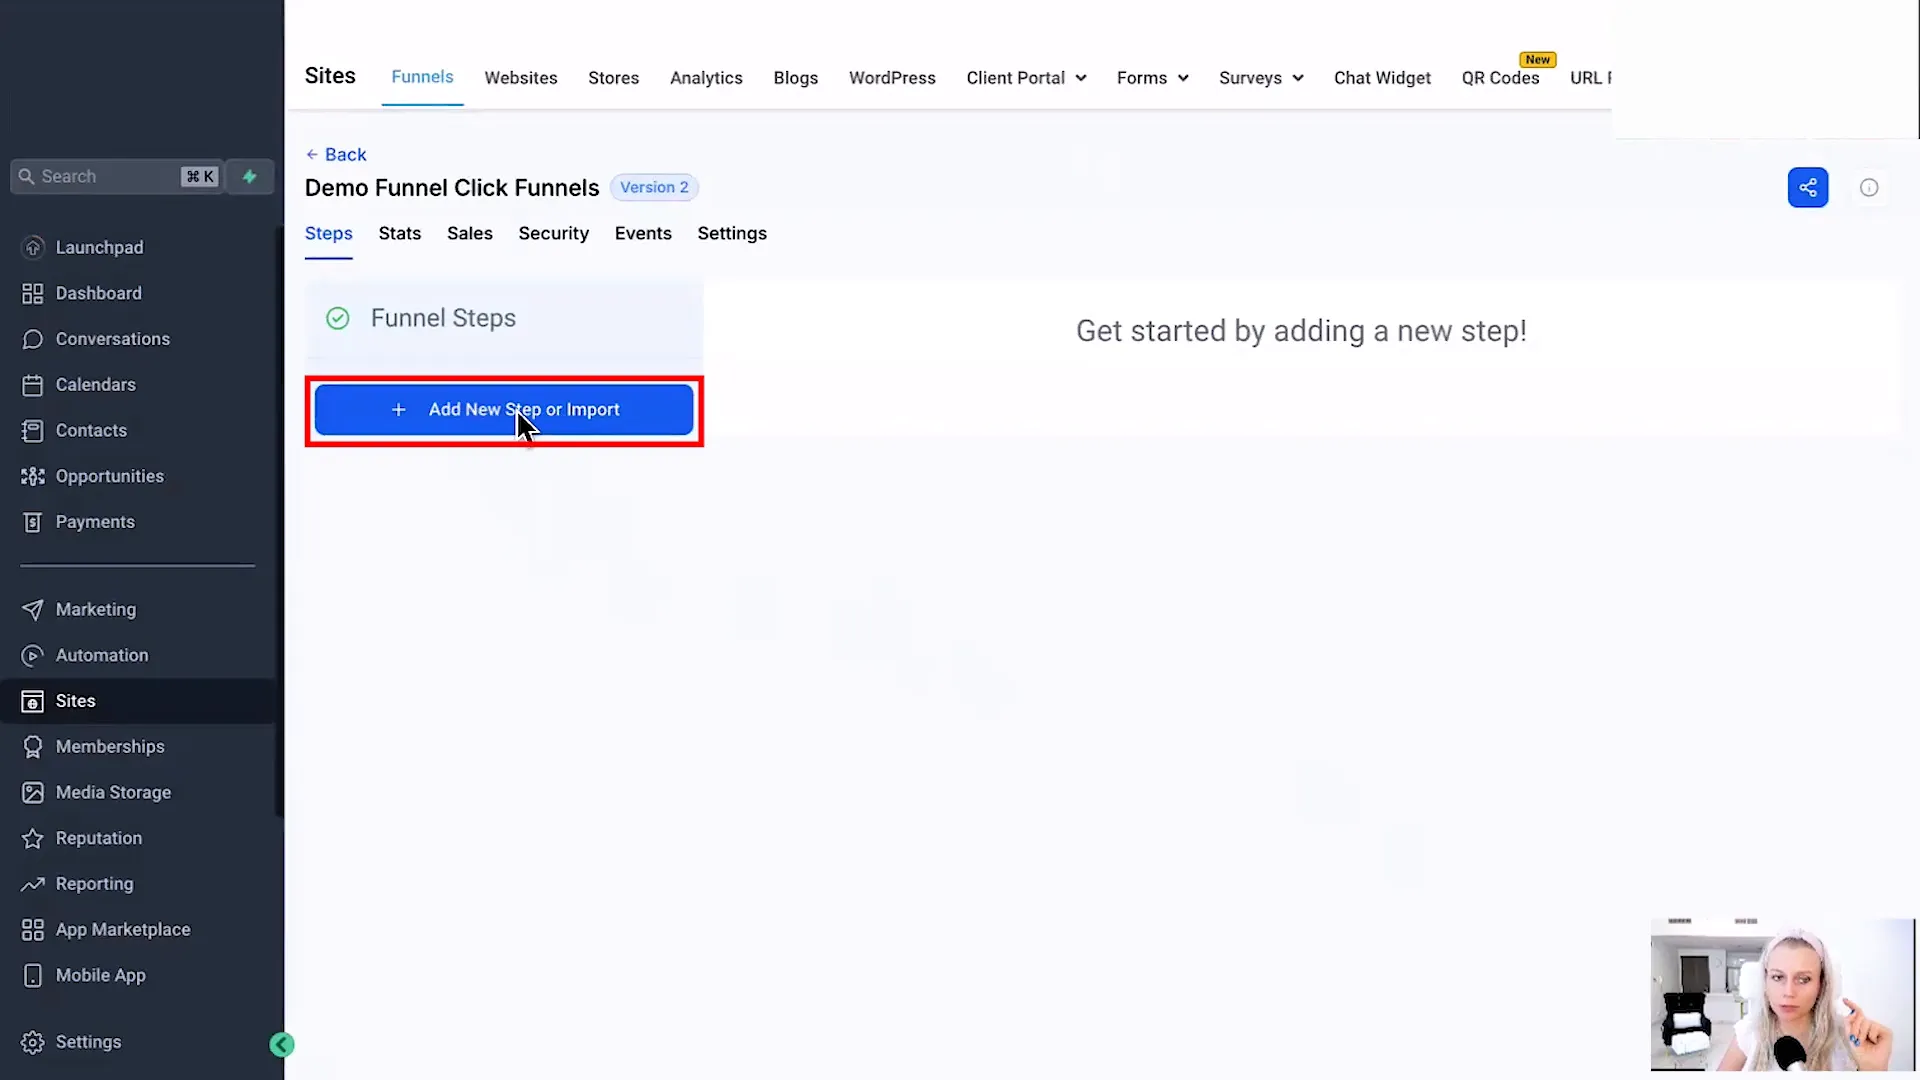This screenshot has width=1920, height=1080.
Task: Click the Sites icon in sidebar
Action: (x=33, y=701)
